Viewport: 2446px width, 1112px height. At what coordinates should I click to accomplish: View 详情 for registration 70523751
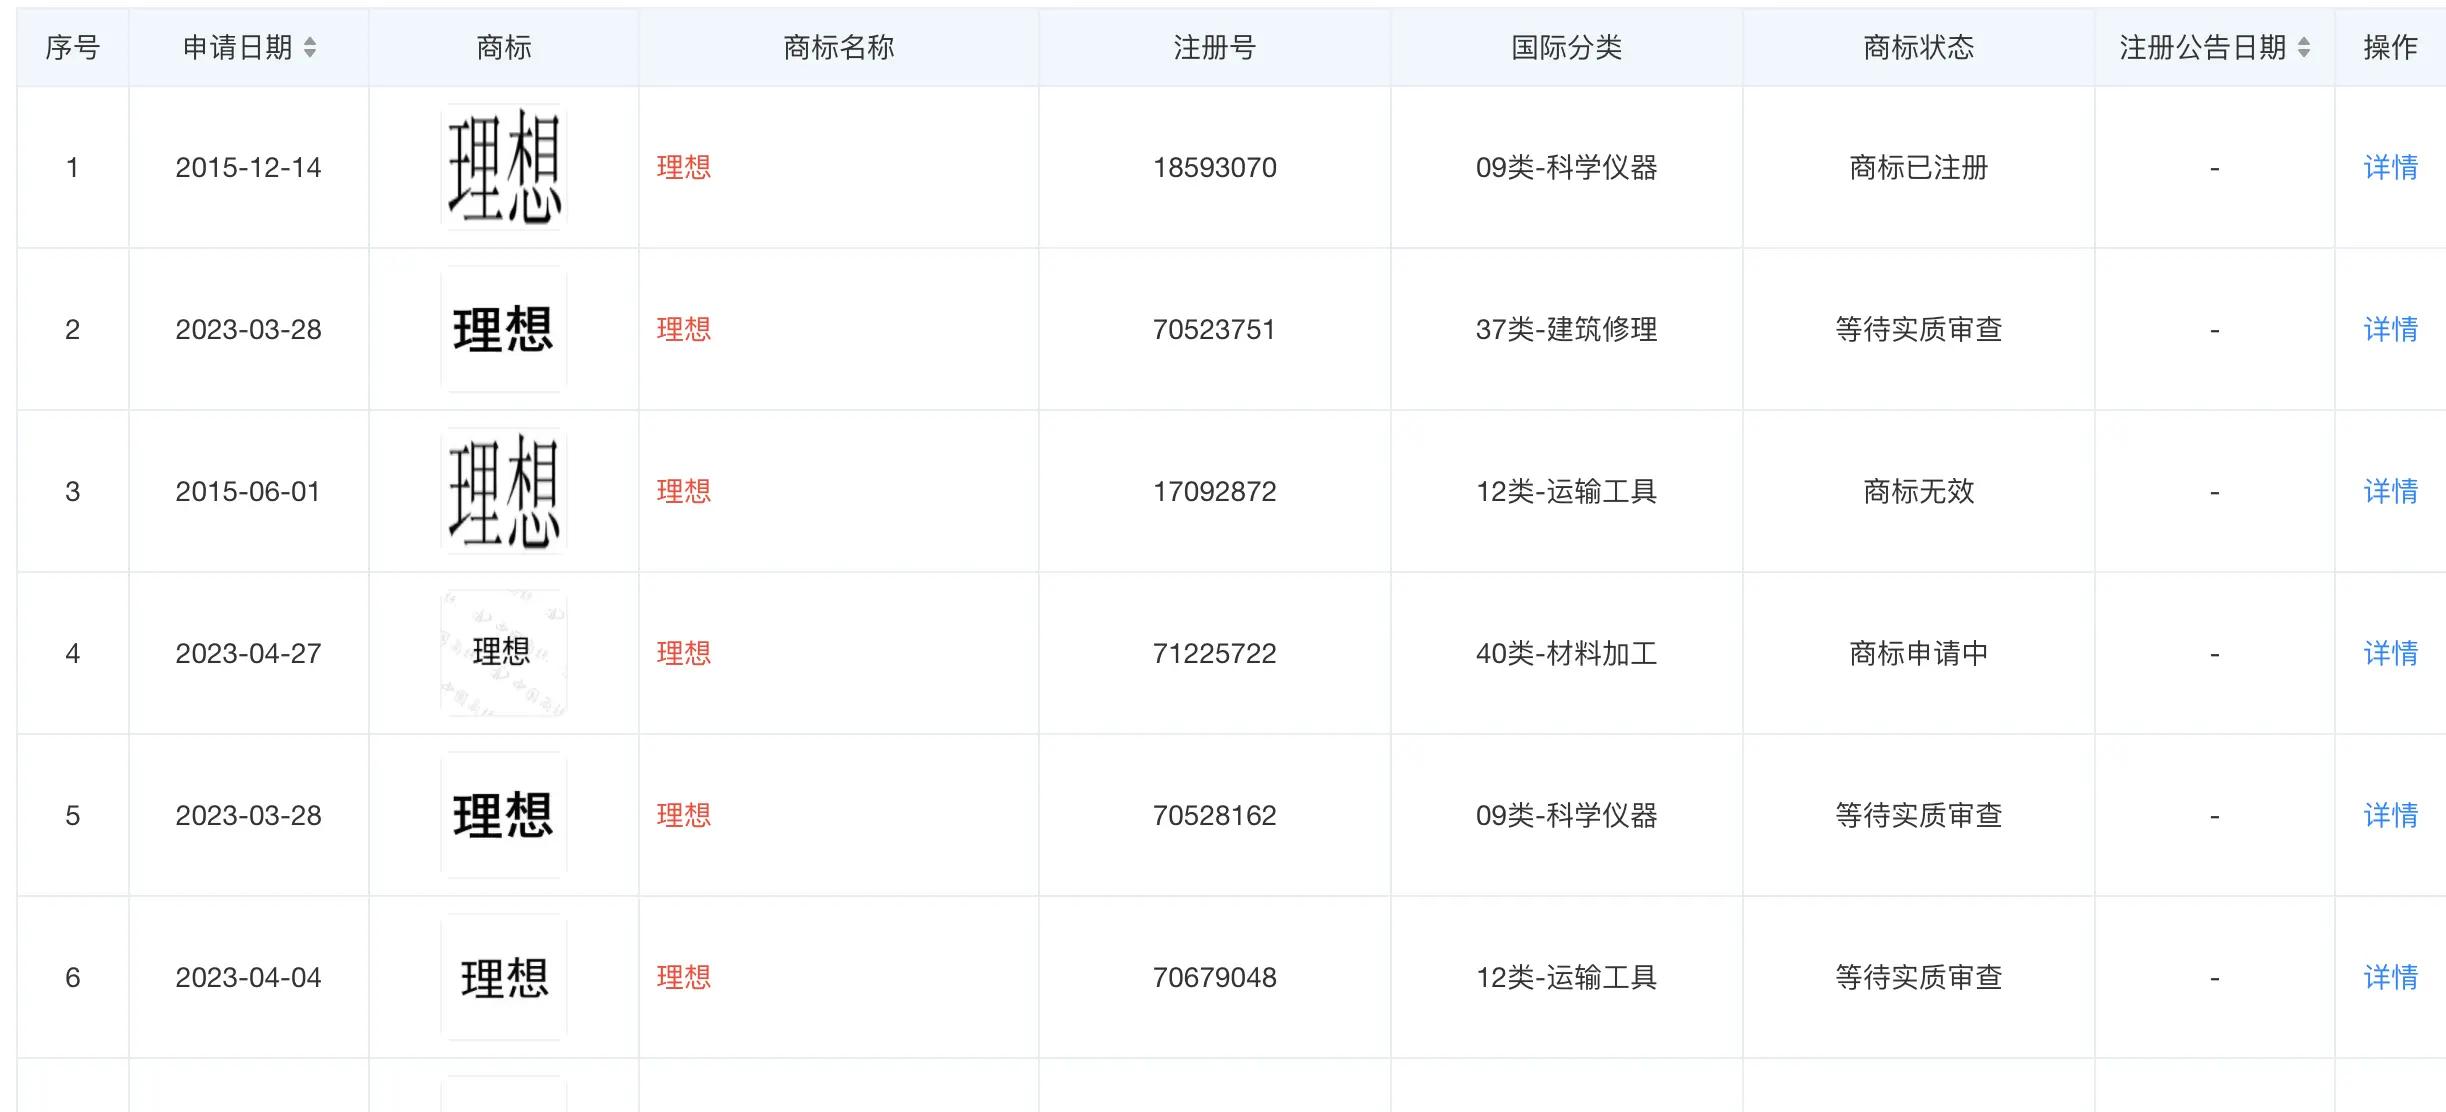(x=2390, y=329)
